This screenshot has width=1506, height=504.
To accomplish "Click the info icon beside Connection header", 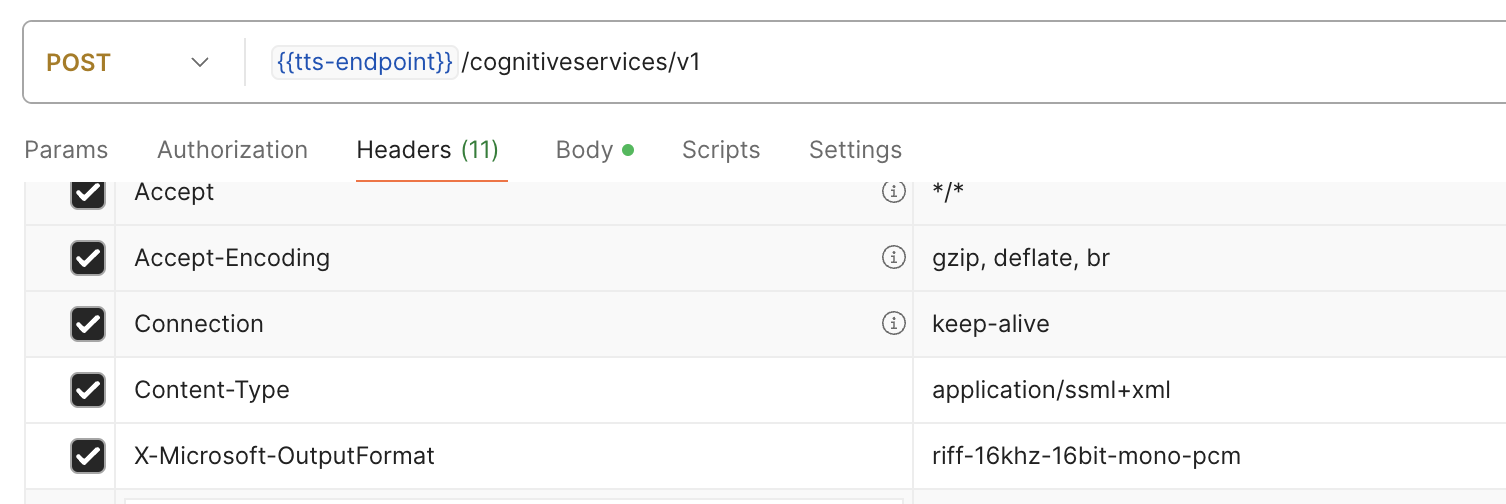I will pyautogui.click(x=893, y=324).
